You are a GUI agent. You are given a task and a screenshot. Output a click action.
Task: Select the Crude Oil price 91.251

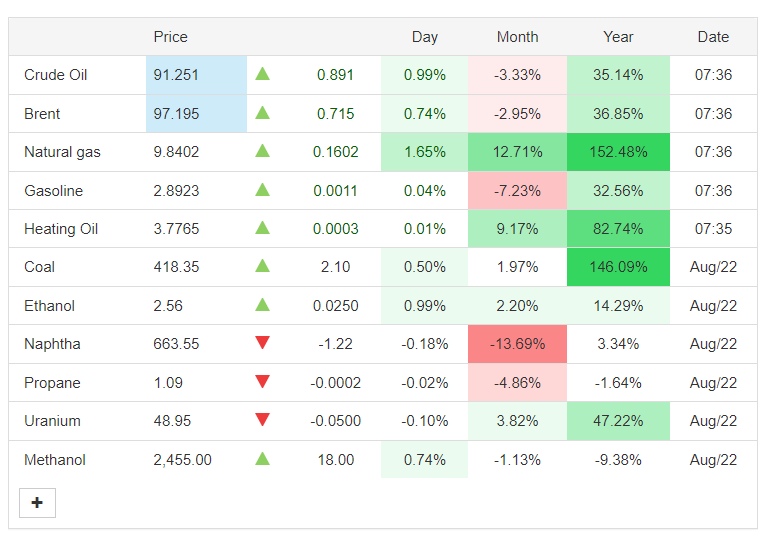[x=176, y=75]
